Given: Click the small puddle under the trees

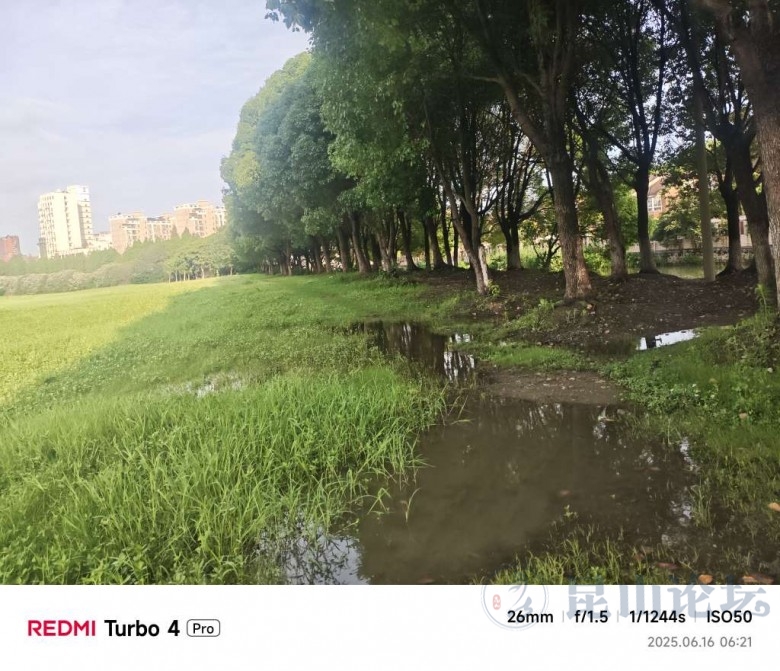Looking at the screenshot, I should click(669, 339).
